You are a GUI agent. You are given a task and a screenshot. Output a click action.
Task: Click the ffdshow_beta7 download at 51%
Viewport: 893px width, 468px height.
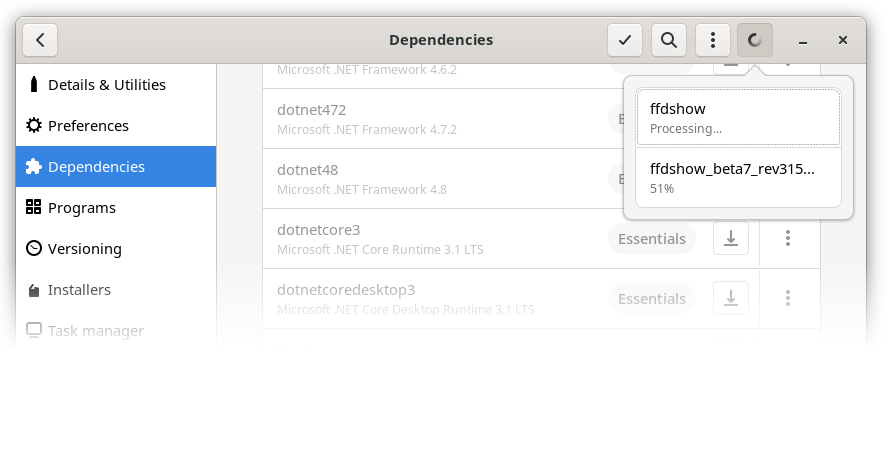point(738,177)
